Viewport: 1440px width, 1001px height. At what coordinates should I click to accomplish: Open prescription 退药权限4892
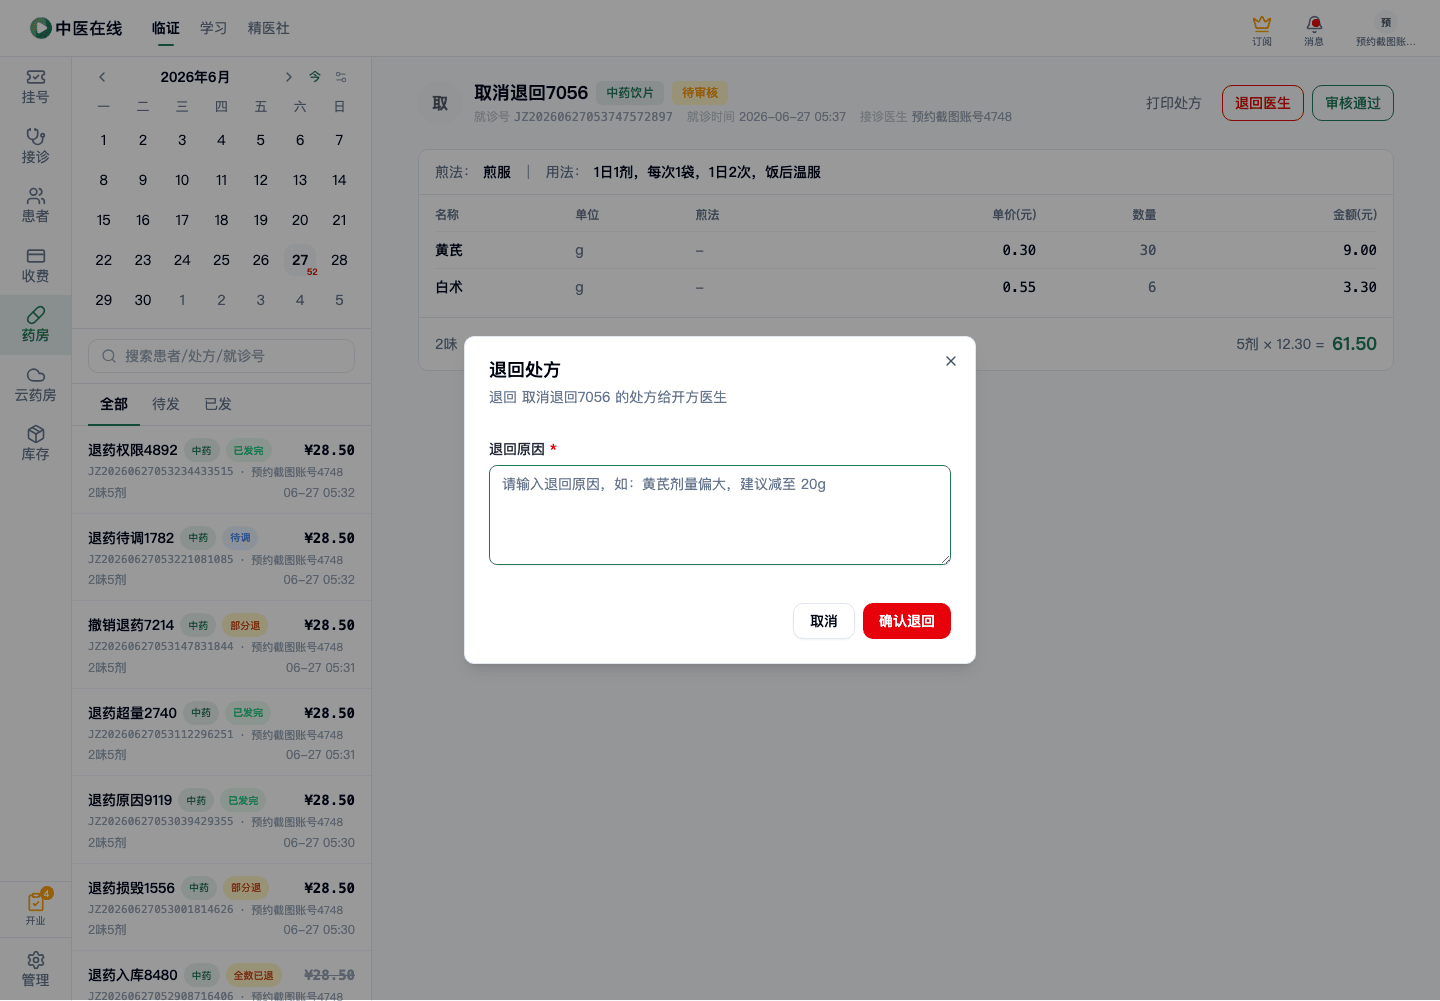(221, 470)
